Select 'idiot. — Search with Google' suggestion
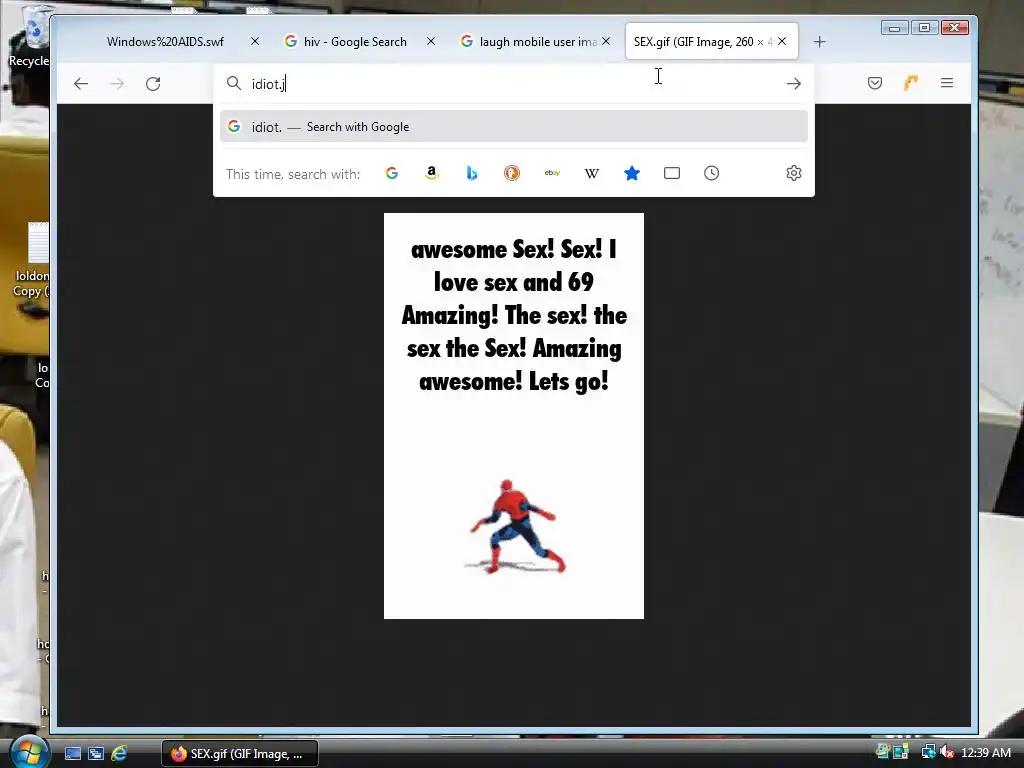1024x768 pixels. (x=514, y=127)
